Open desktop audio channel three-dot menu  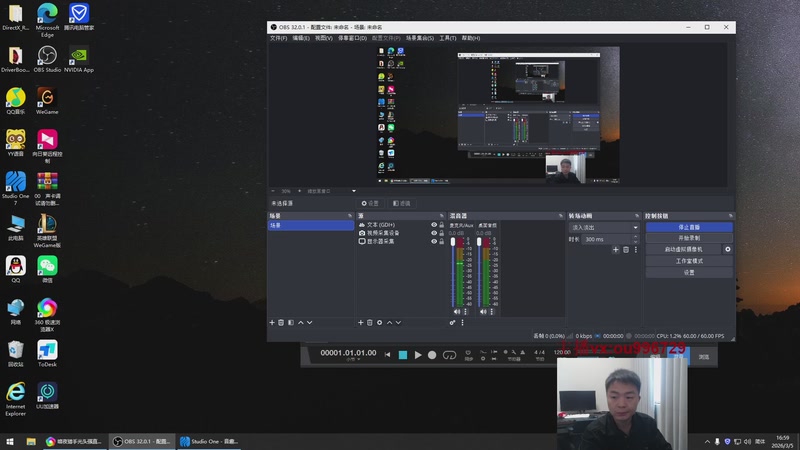point(492,312)
